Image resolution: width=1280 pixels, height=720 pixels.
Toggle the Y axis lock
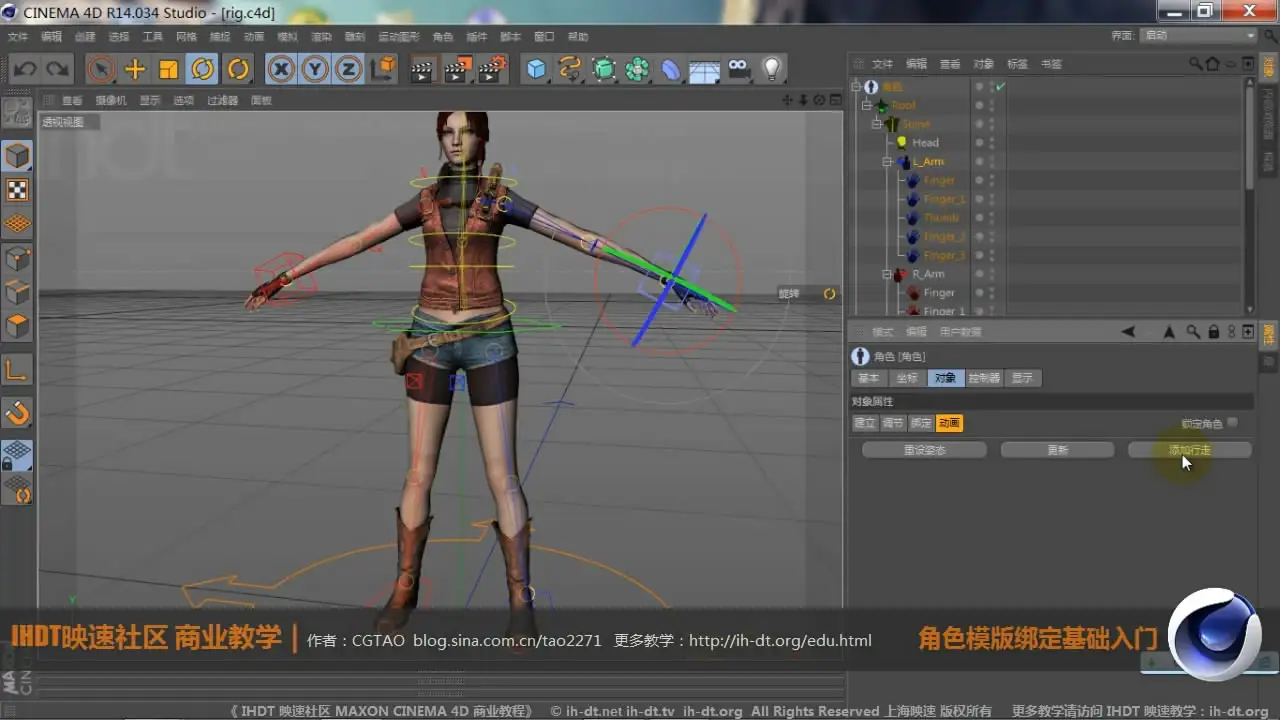pyautogui.click(x=315, y=69)
